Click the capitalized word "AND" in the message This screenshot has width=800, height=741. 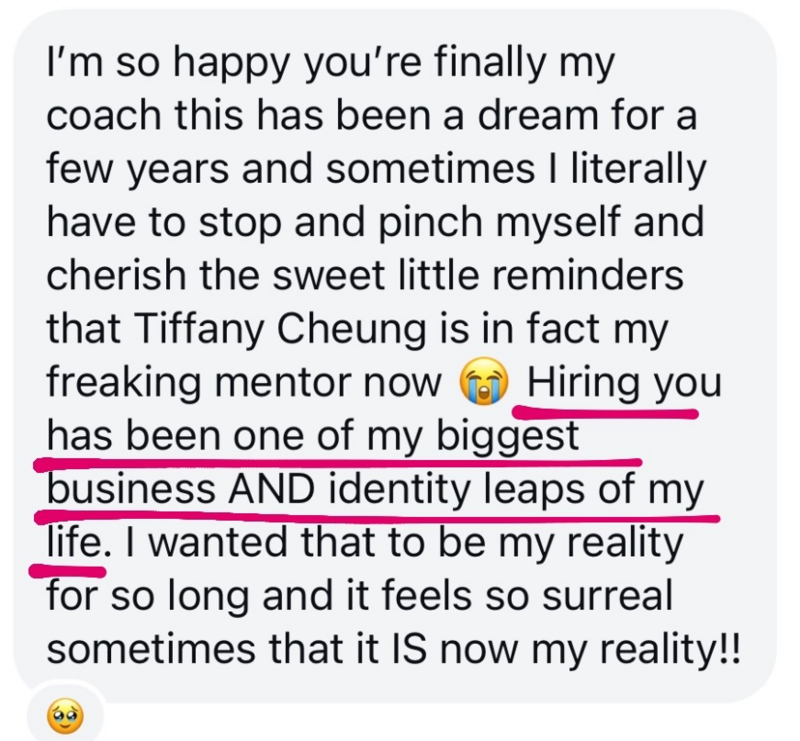point(270,488)
